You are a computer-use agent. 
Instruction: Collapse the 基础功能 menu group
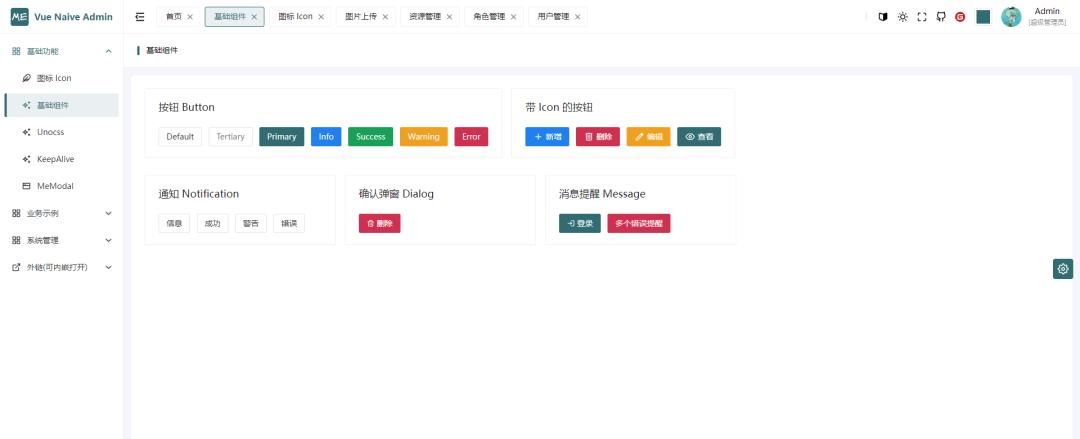[x=61, y=51]
